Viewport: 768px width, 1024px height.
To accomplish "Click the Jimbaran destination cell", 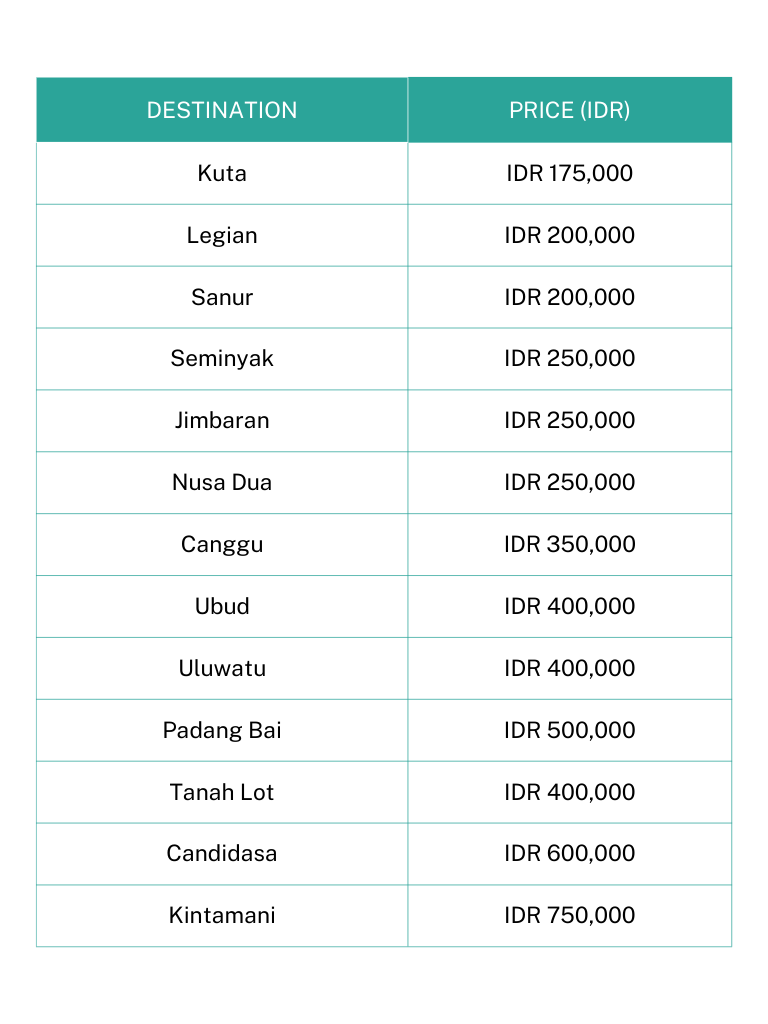I will tap(222, 420).
